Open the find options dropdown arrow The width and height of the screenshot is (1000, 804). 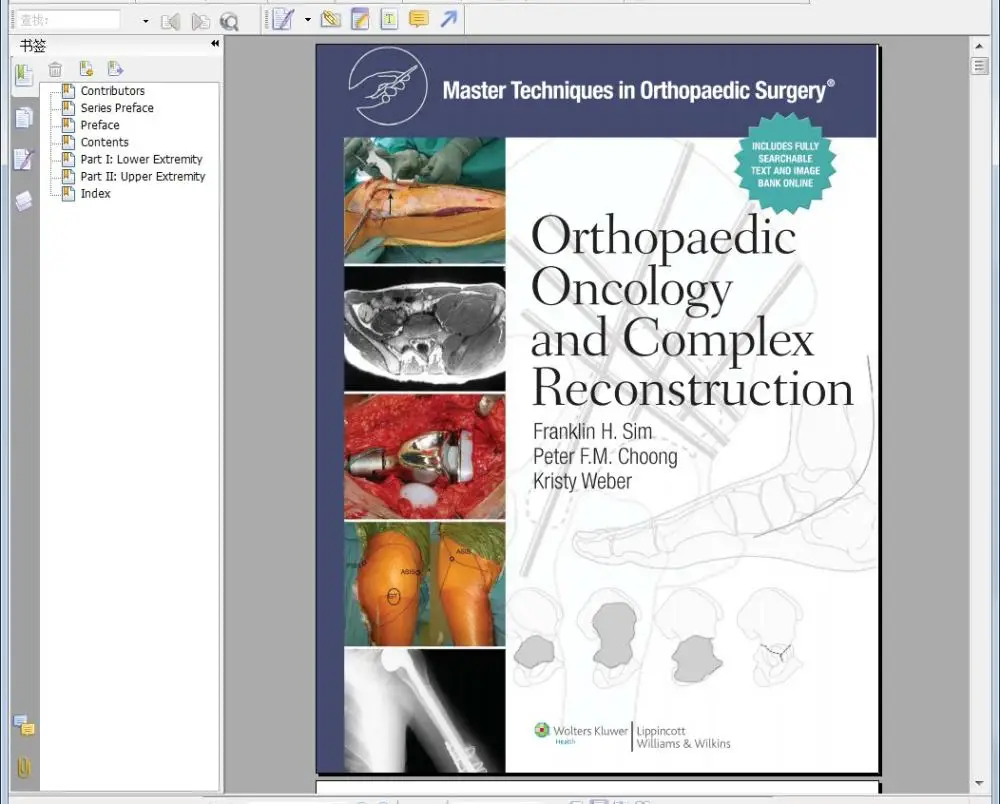(145, 21)
